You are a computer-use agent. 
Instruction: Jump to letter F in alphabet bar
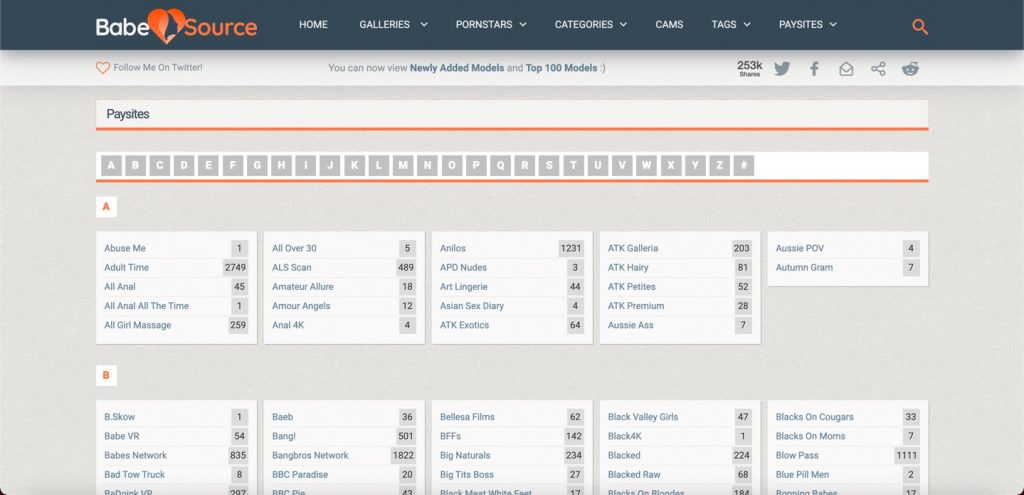(232, 165)
